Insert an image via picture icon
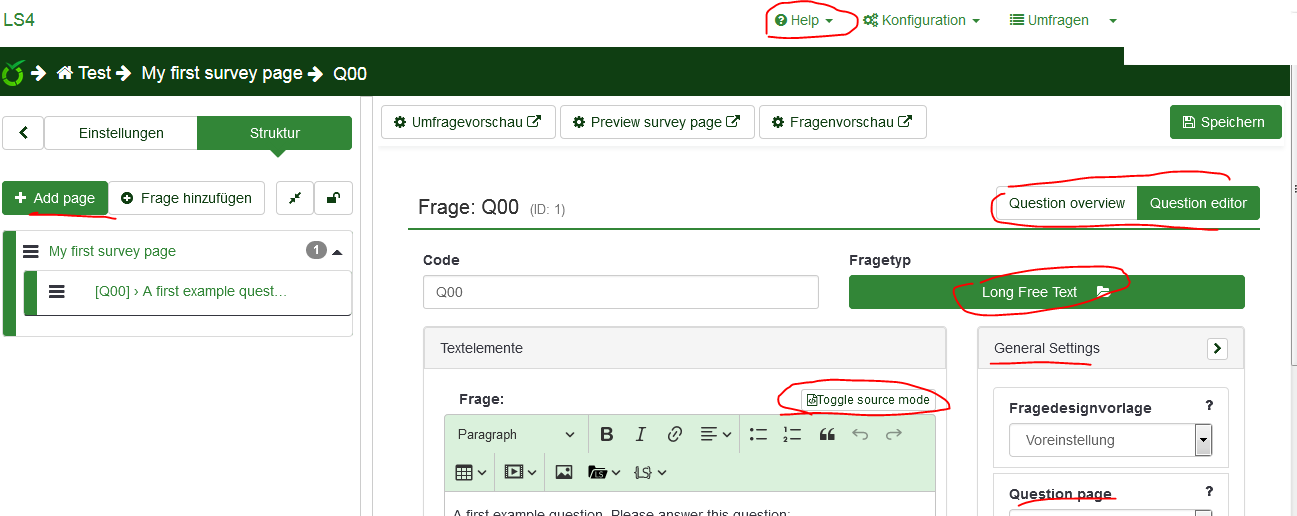The image size is (1297, 516). tap(564, 472)
